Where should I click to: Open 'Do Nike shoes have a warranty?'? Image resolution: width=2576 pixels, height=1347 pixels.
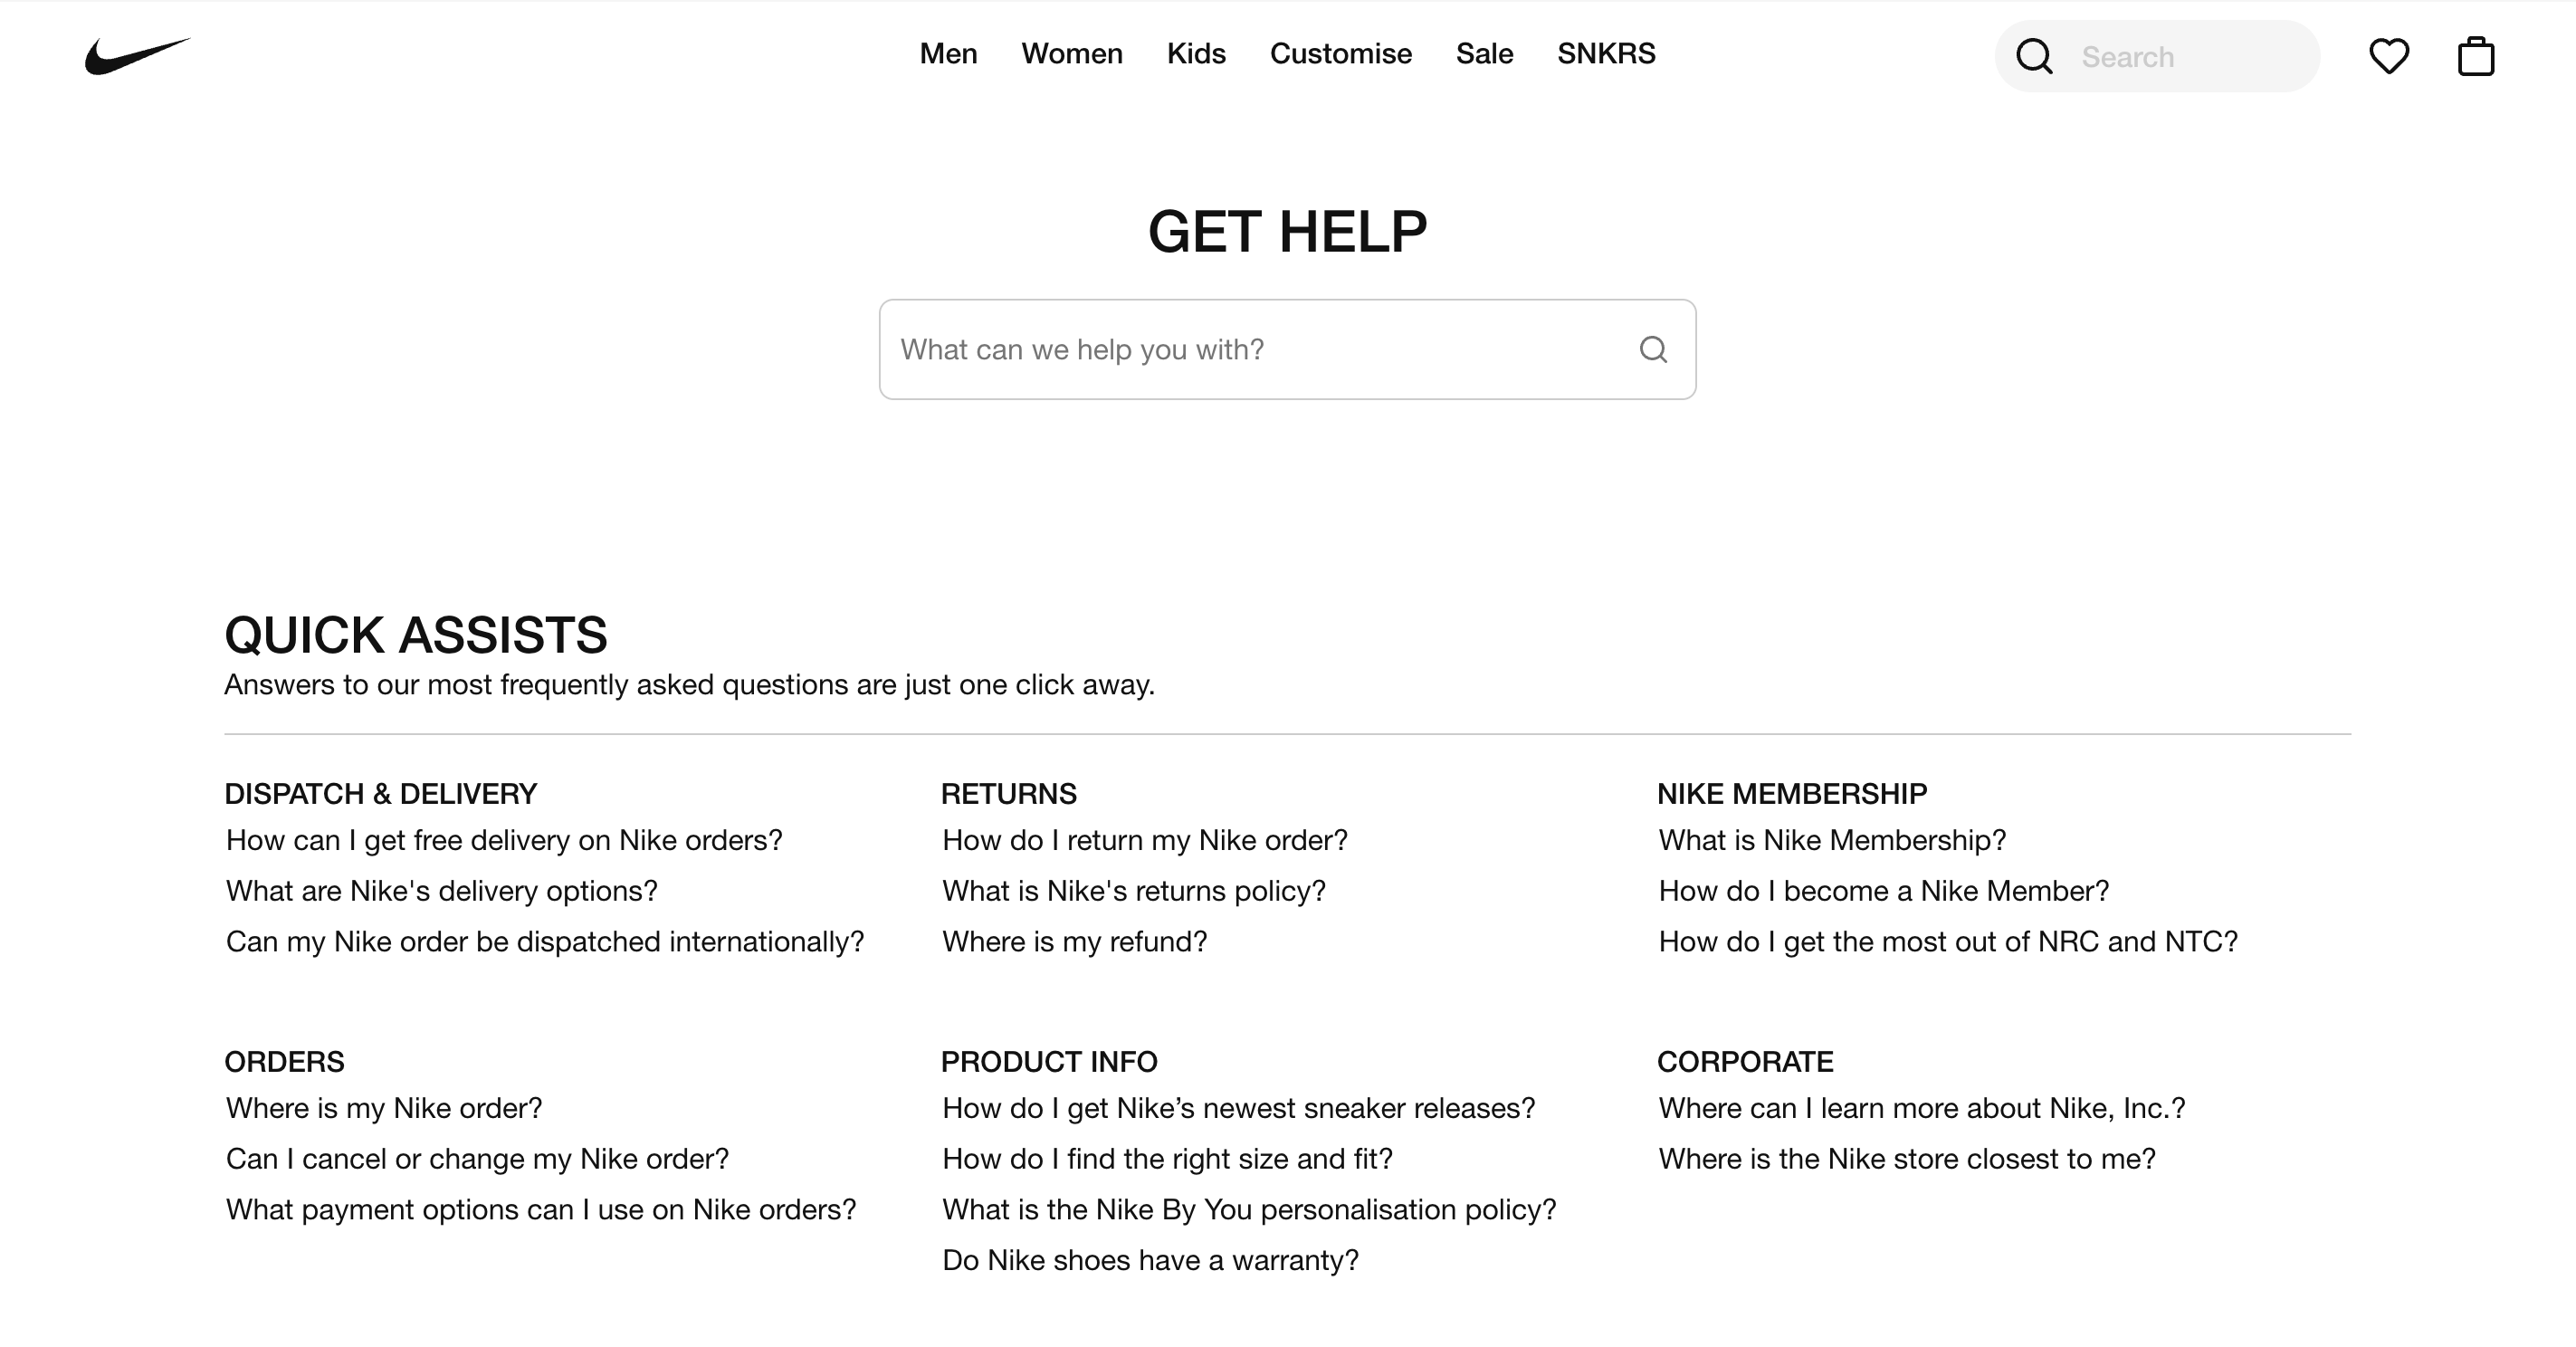pos(1150,1260)
